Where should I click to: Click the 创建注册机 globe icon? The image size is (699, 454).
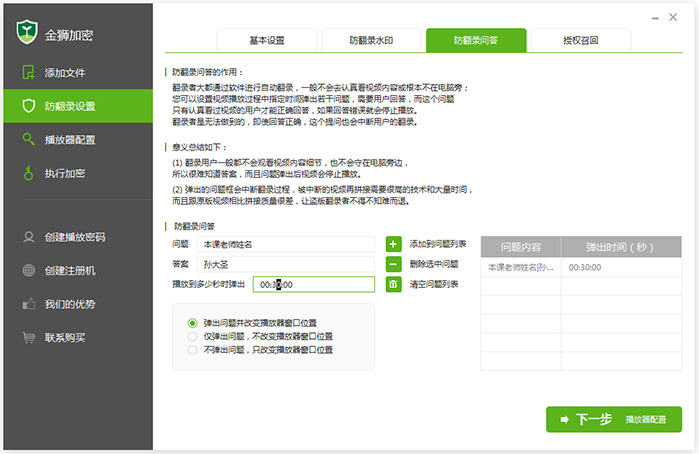click(x=29, y=270)
